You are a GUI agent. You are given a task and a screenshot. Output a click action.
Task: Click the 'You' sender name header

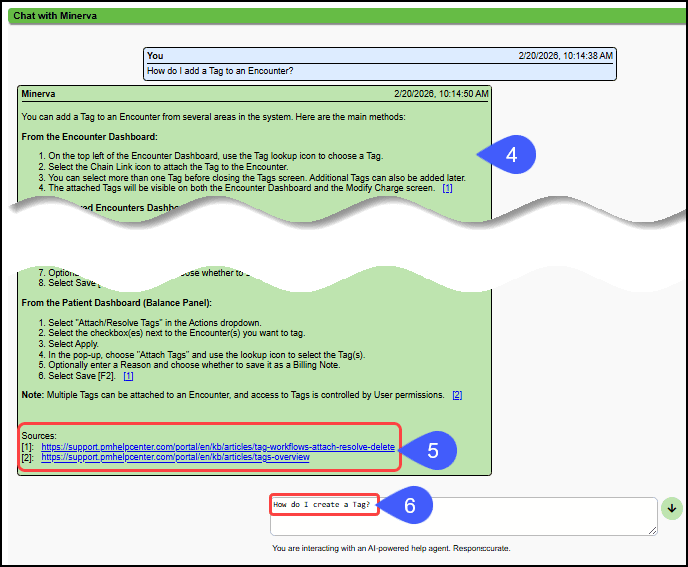pyautogui.click(x=155, y=56)
